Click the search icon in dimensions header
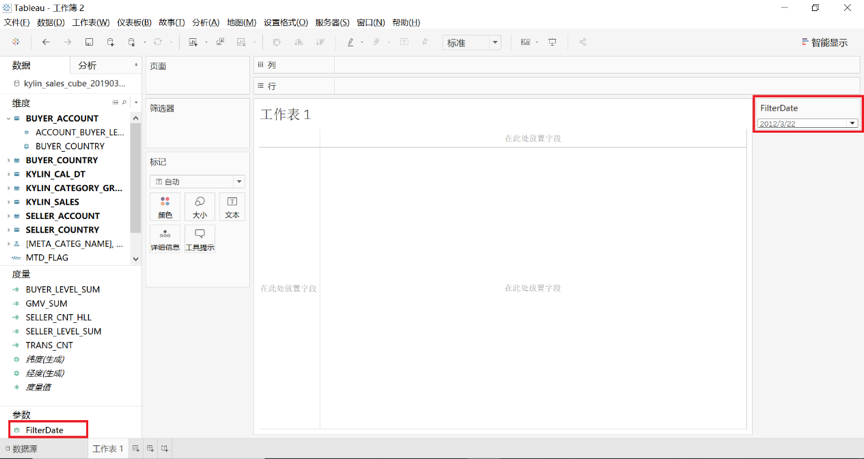864x459 pixels. (x=124, y=103)
